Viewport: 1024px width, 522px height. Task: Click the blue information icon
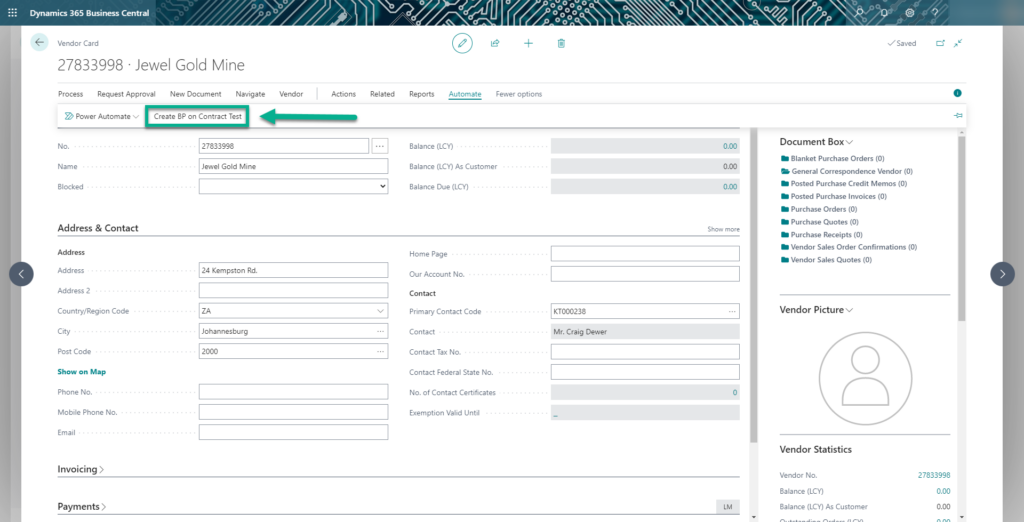click(957, 93)
